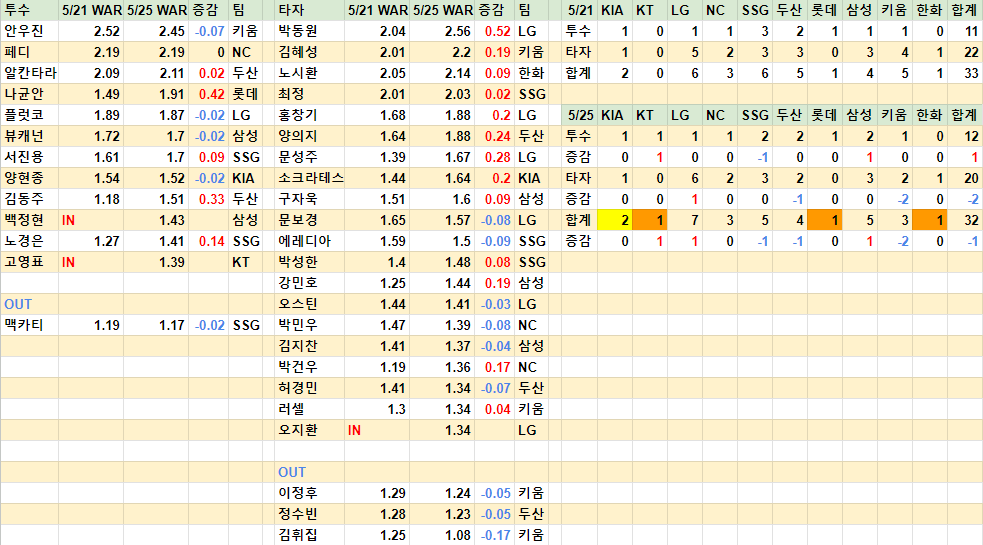Image resolution: width=983 pixels, height=545 pixels.
Task: Select batter cell 이정후
Action: [x=310, y=494]
